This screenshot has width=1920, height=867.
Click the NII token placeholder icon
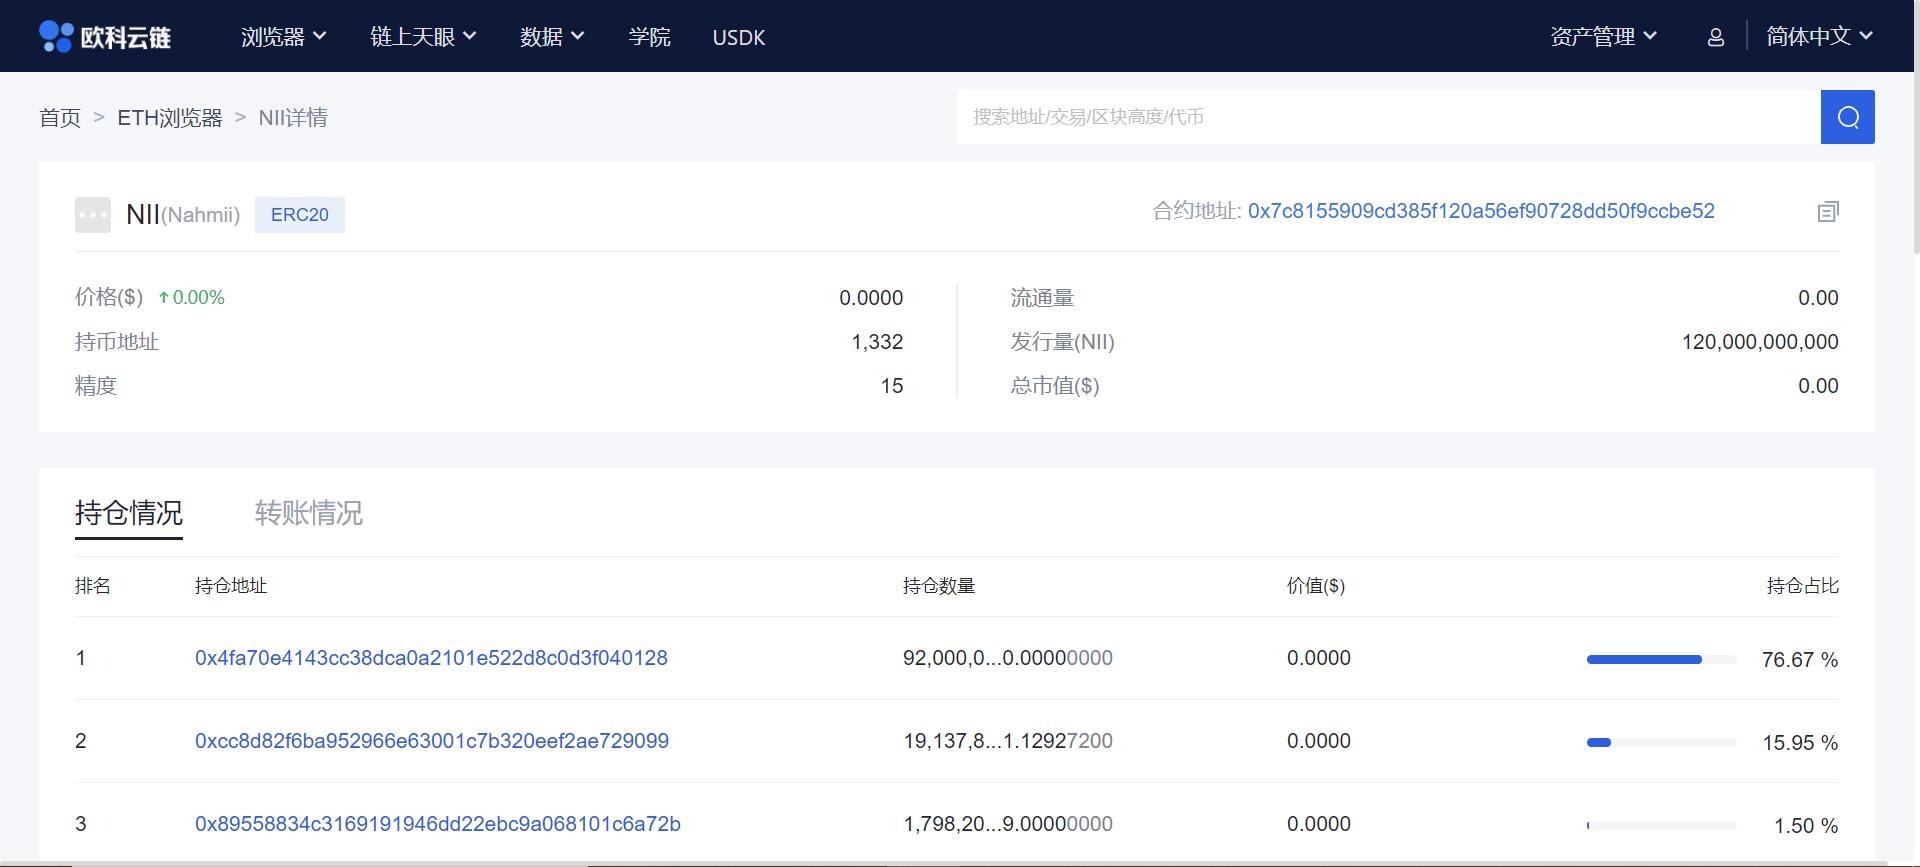93,215
